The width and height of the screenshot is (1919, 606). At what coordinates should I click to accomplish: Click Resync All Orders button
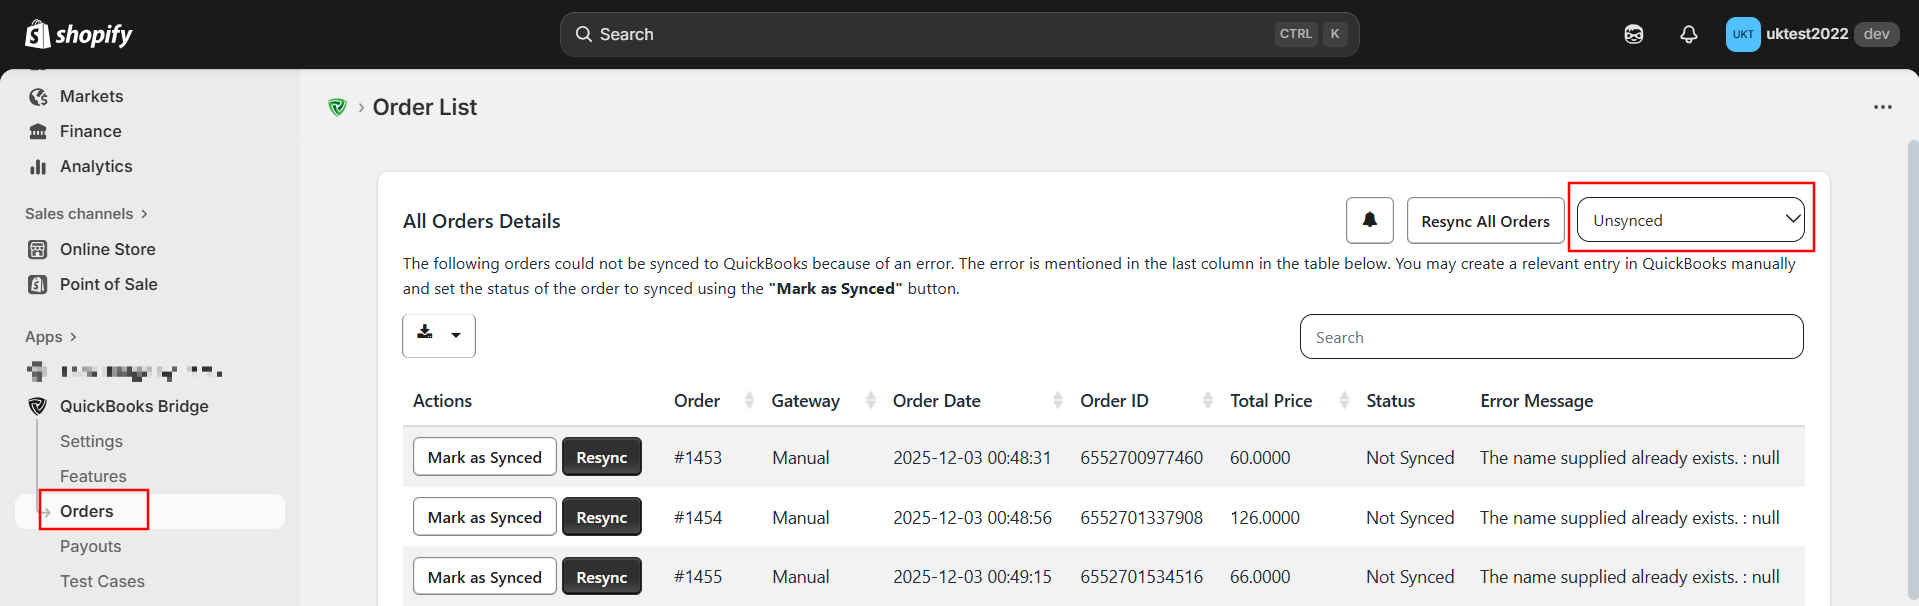click(x=1484, y=221)
